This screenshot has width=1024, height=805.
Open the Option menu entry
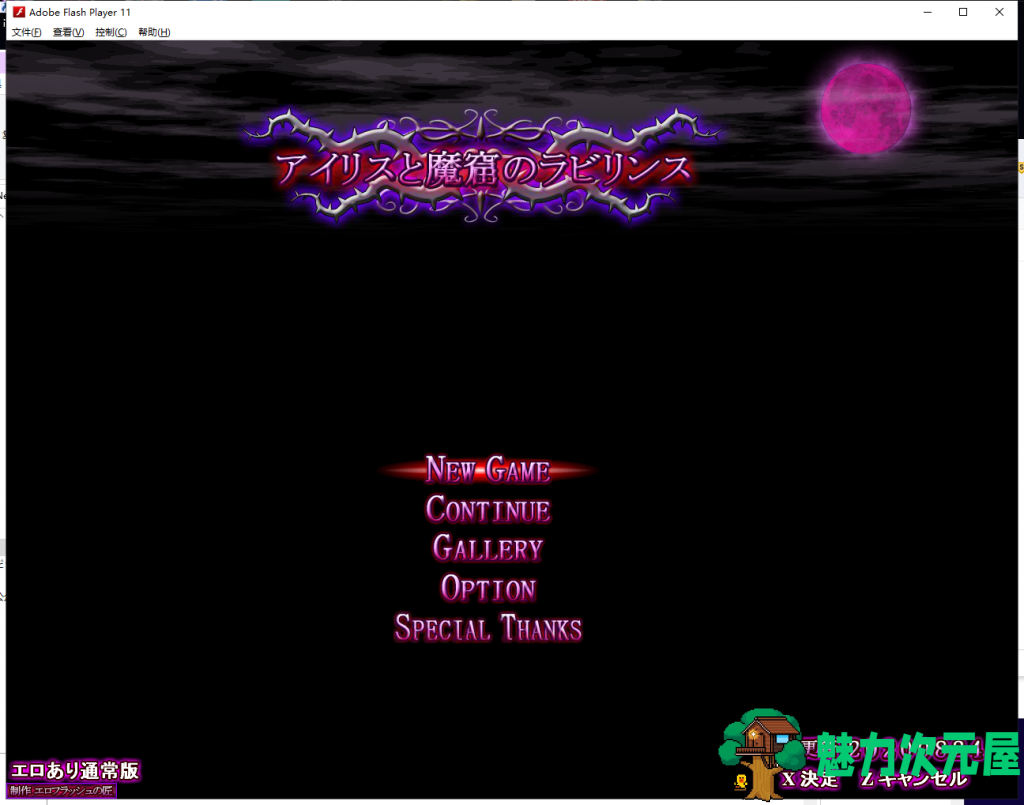click(488, 588)
